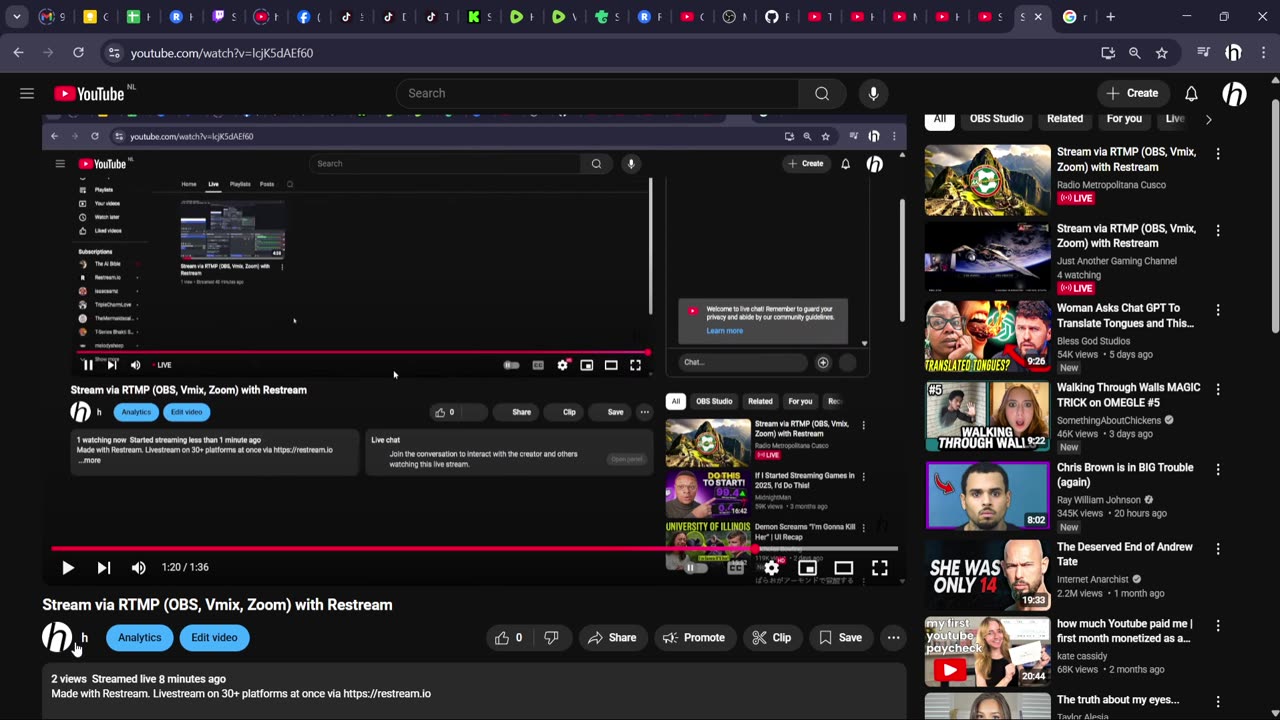The image size is (1280, 720).
Task: Show more filter chips with the arrow
Action: pyautogui.click(x=1208, y=119)
